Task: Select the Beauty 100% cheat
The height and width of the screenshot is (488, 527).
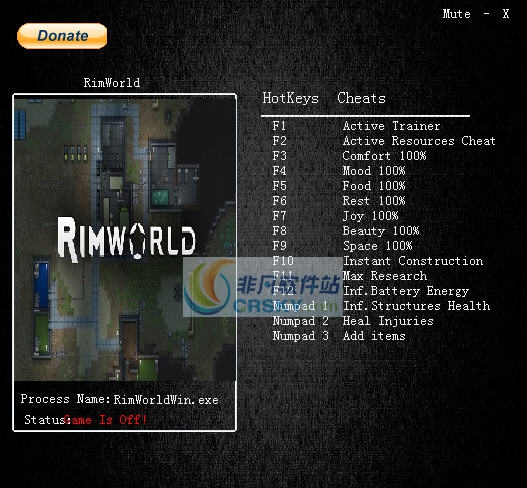Action: click(381, 231)
